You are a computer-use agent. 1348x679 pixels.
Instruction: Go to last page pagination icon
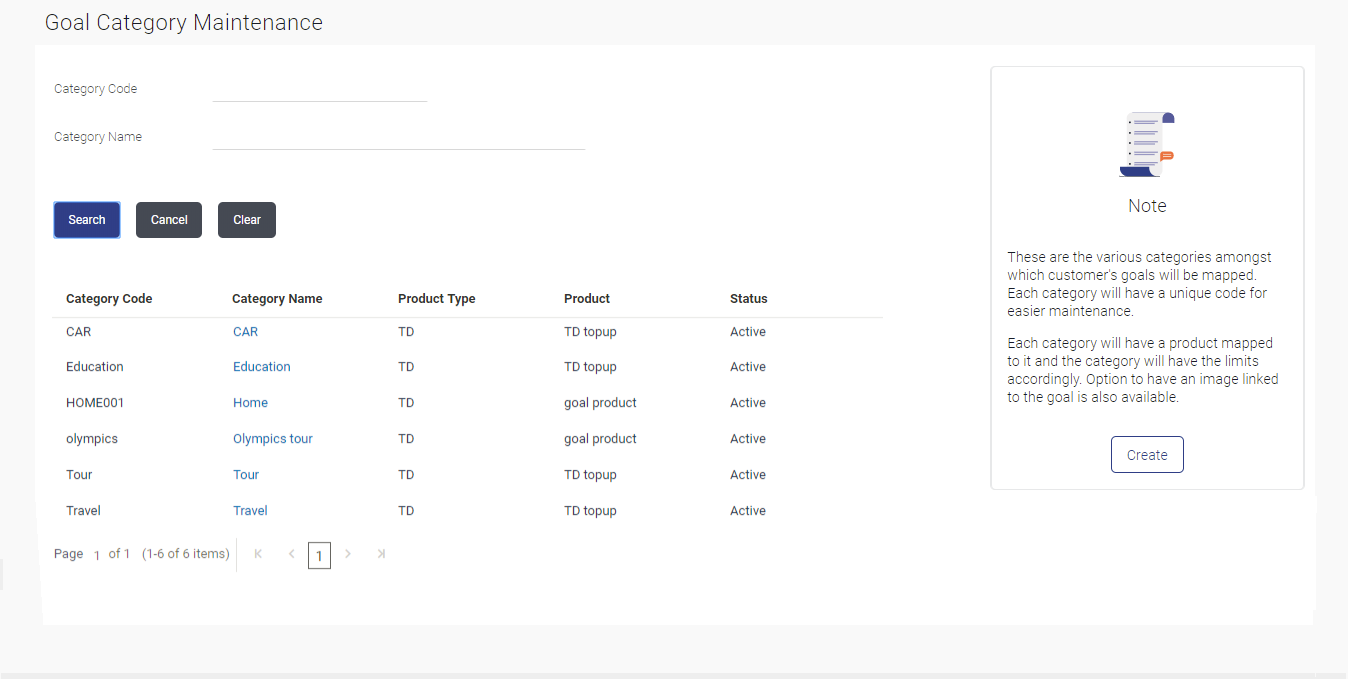(x=381, y=554)
